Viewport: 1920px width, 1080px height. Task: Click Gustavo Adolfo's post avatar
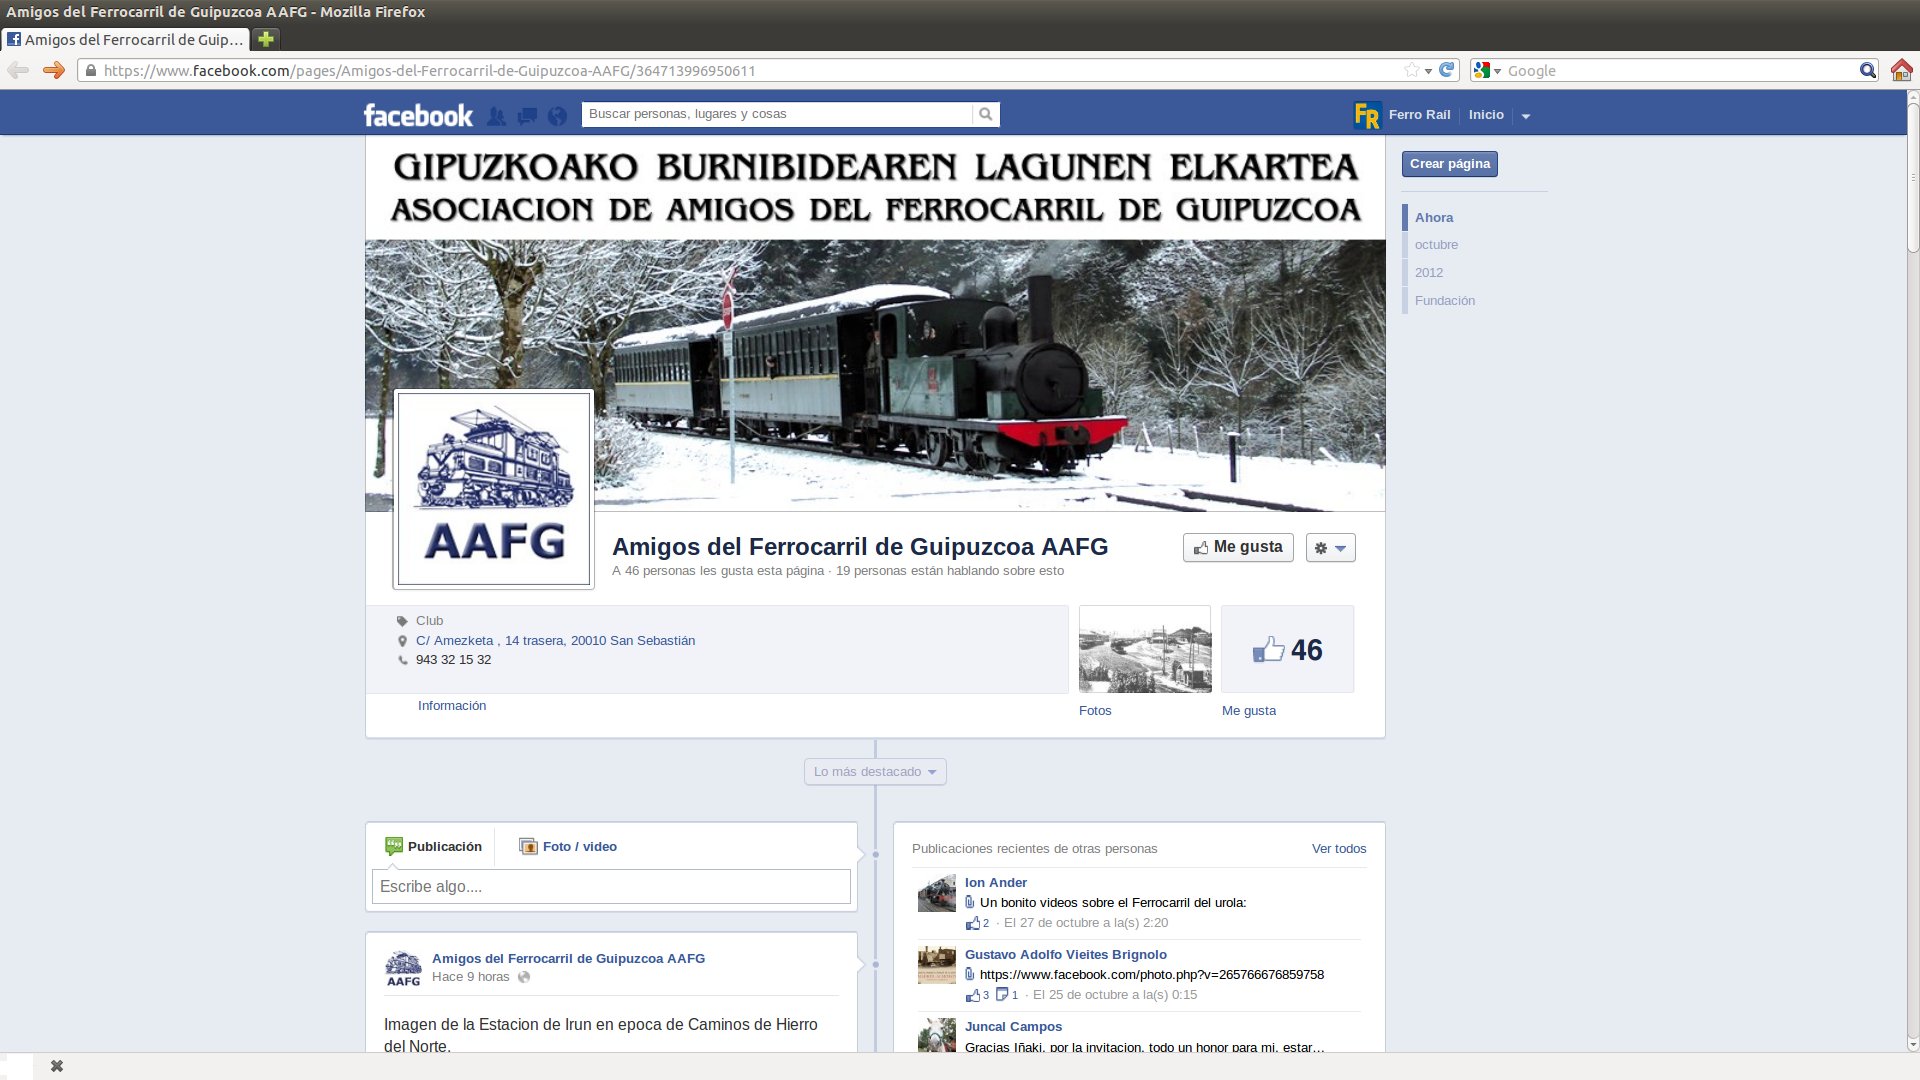(937, 965)
